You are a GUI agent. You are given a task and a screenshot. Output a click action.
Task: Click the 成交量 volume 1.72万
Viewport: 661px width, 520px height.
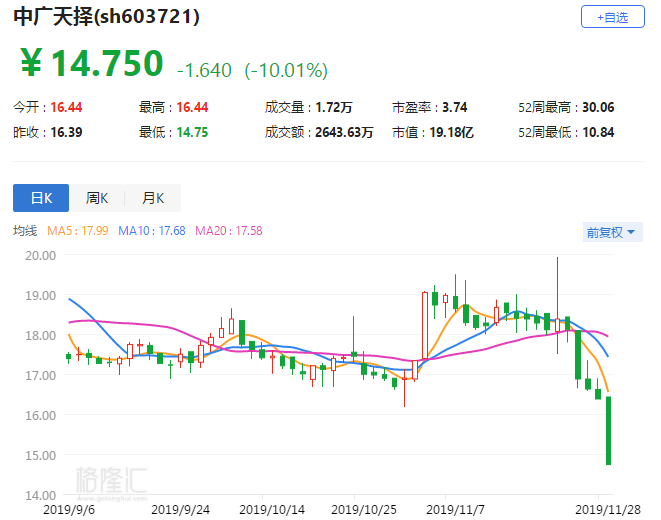pyautogui.click(x=334, y=107)
